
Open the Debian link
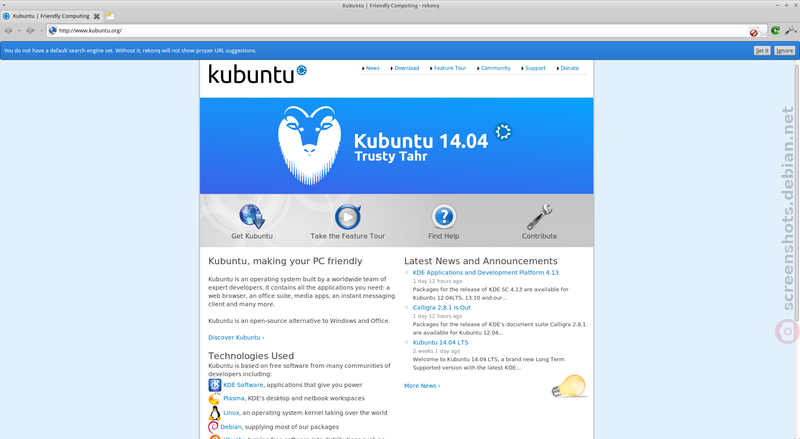coord(231,427)
